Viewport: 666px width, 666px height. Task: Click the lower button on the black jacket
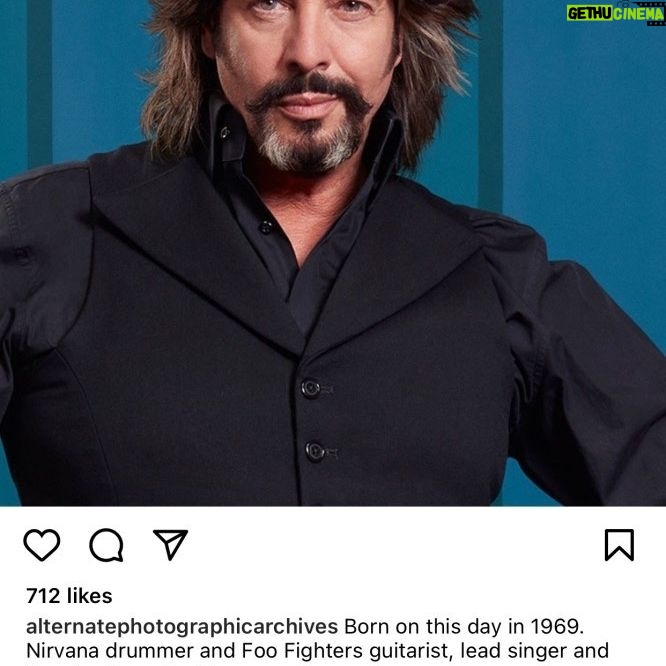[x=316, y=452]
